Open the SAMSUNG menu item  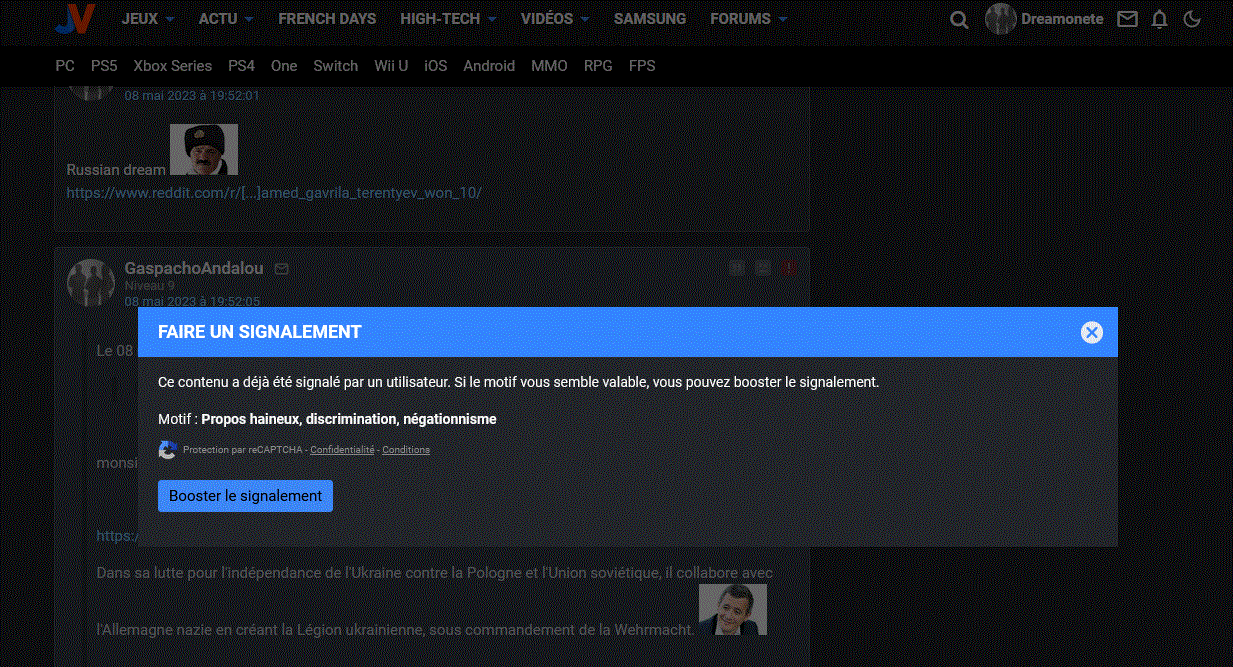pos(650,19)
